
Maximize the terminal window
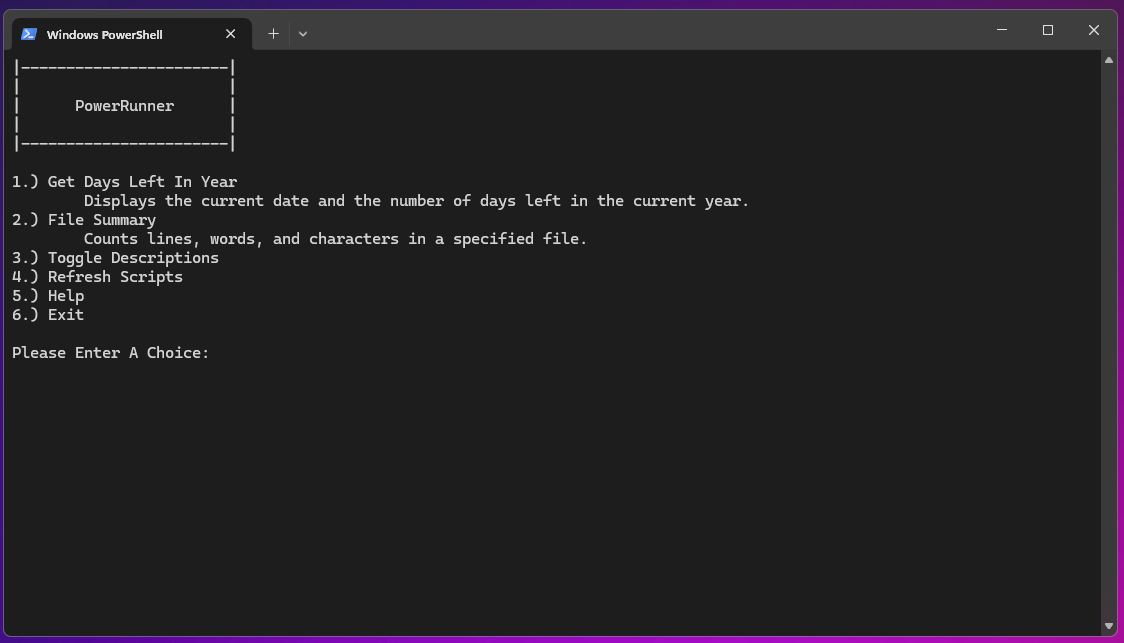[1048, 30]
